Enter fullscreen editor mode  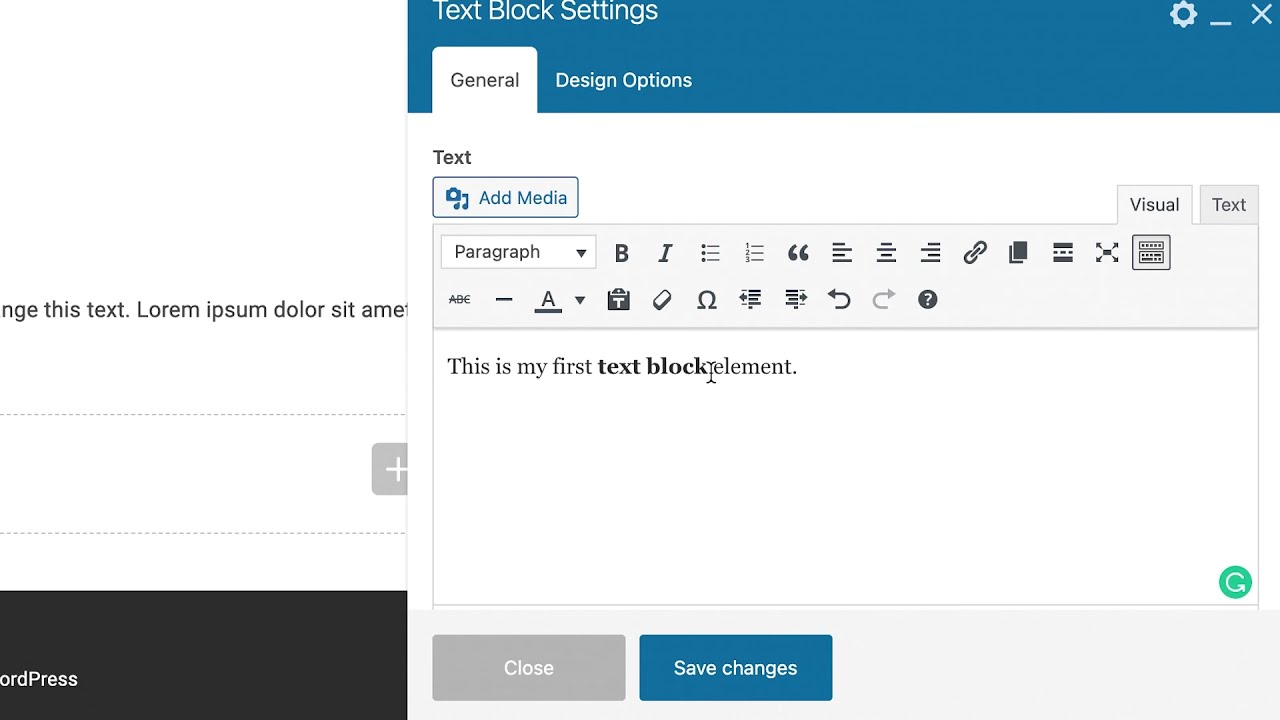(x=1107, y=253)
